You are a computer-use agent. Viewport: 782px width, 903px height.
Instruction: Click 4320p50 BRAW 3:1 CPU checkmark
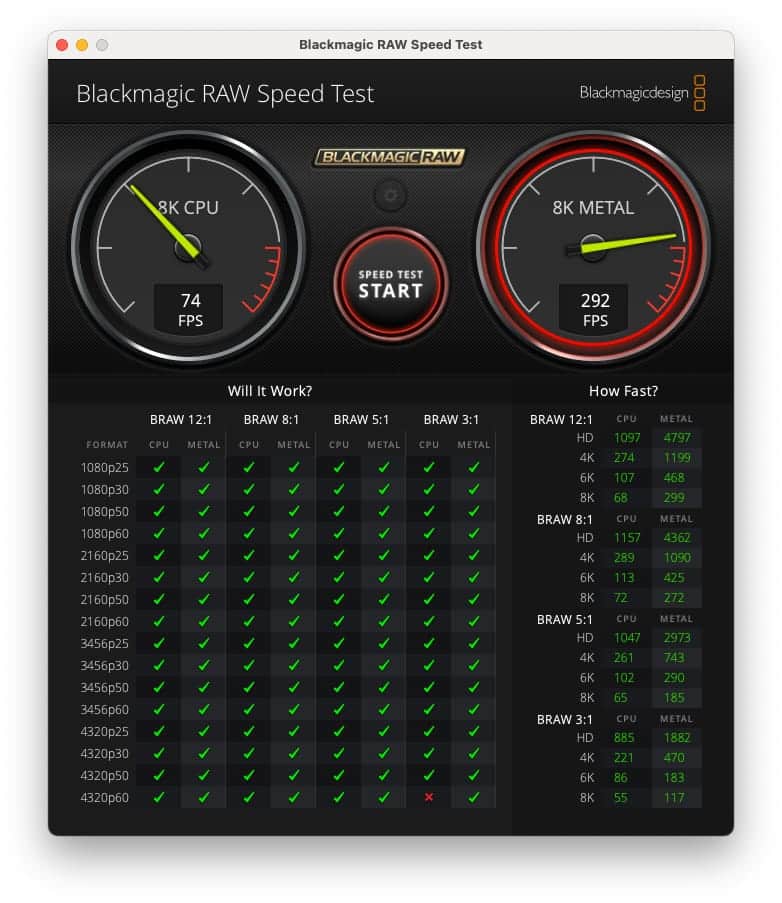click(428, 775)
